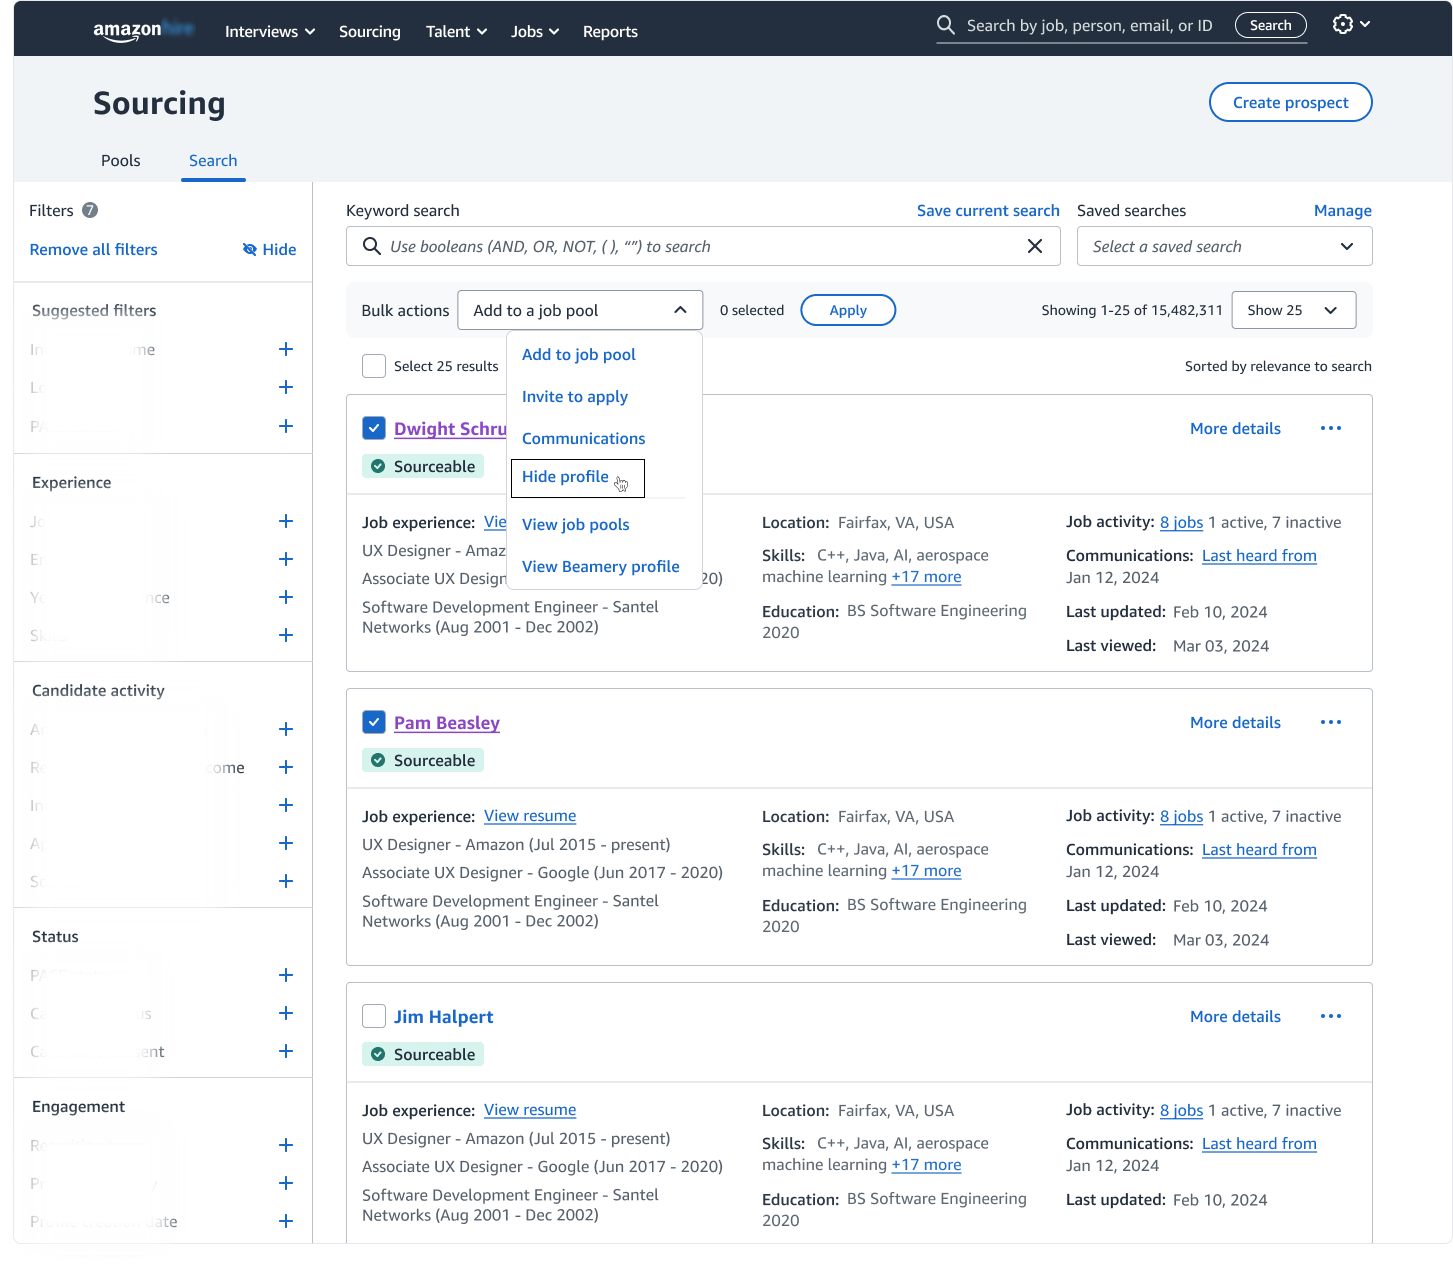Open Pam Beasley's three-dot options menu
Viewport: 1453px width, 1269px height.
tap(1331, 722)
